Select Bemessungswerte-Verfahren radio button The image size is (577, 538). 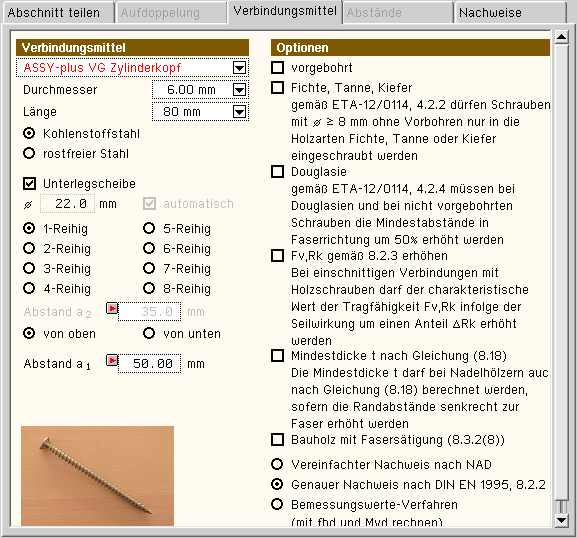click(277, 504)
